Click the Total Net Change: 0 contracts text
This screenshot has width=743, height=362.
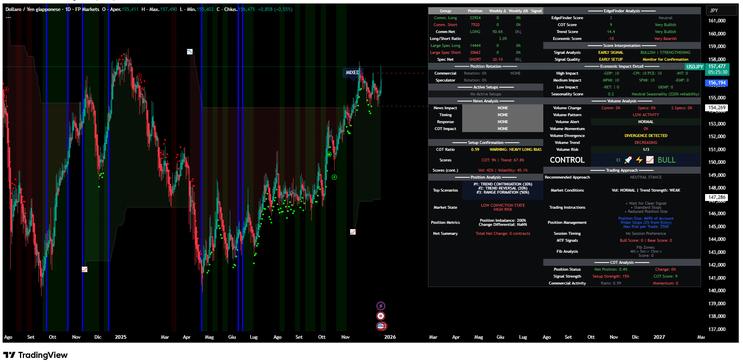pos(503,234)
